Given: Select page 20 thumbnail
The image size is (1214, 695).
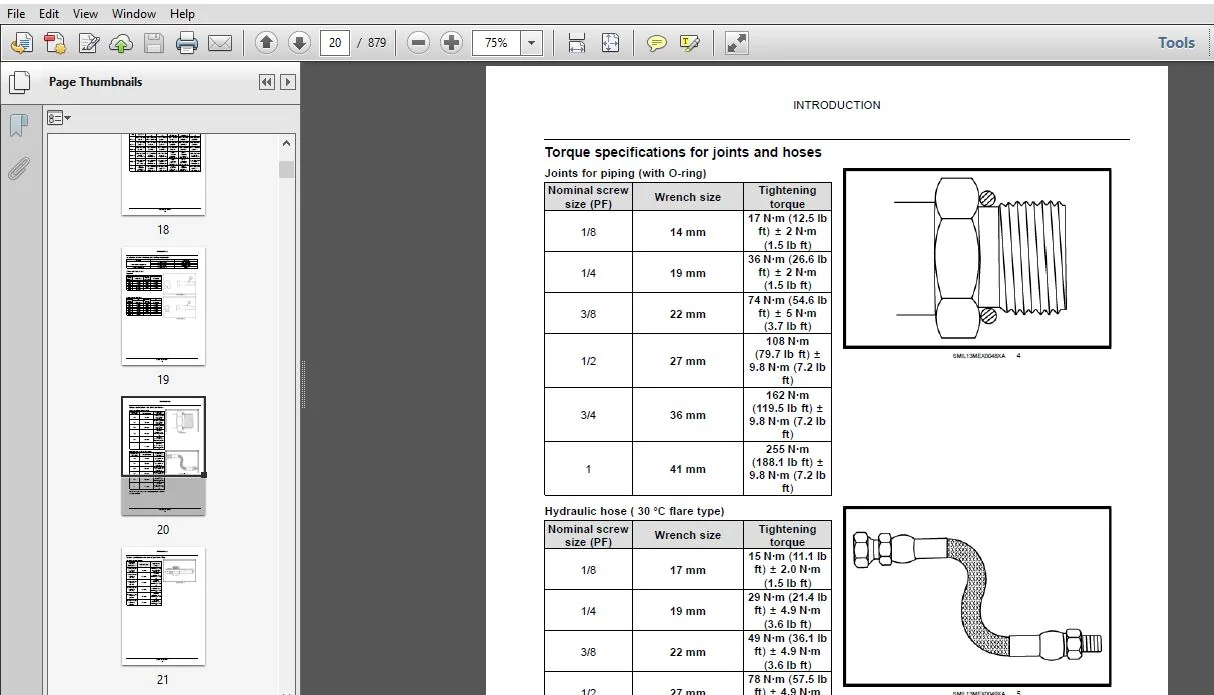Looking at the screenshot, I should point(163,456).
